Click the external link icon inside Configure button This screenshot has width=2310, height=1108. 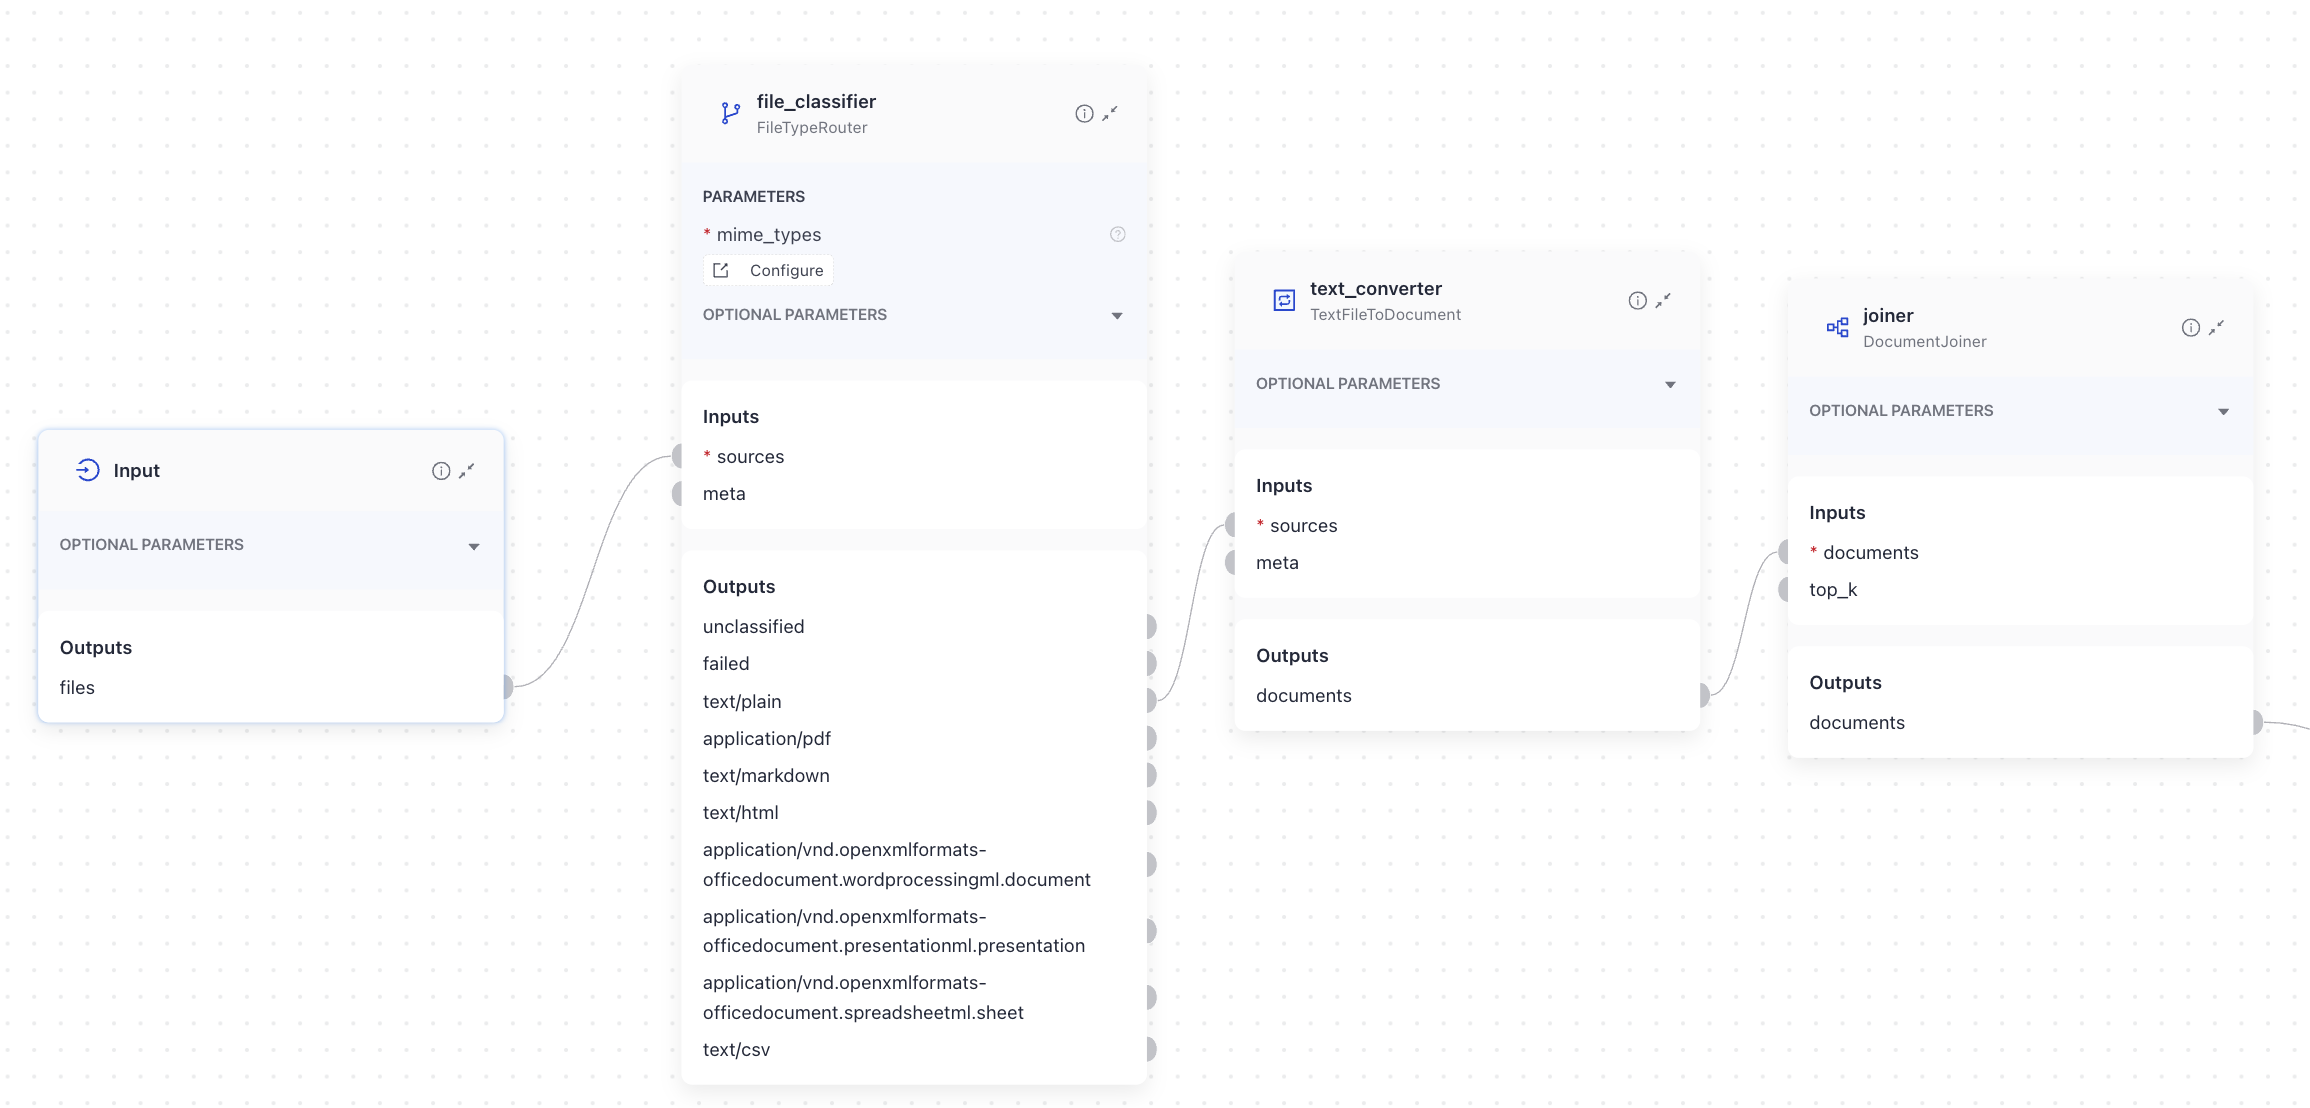click(722, 270)
